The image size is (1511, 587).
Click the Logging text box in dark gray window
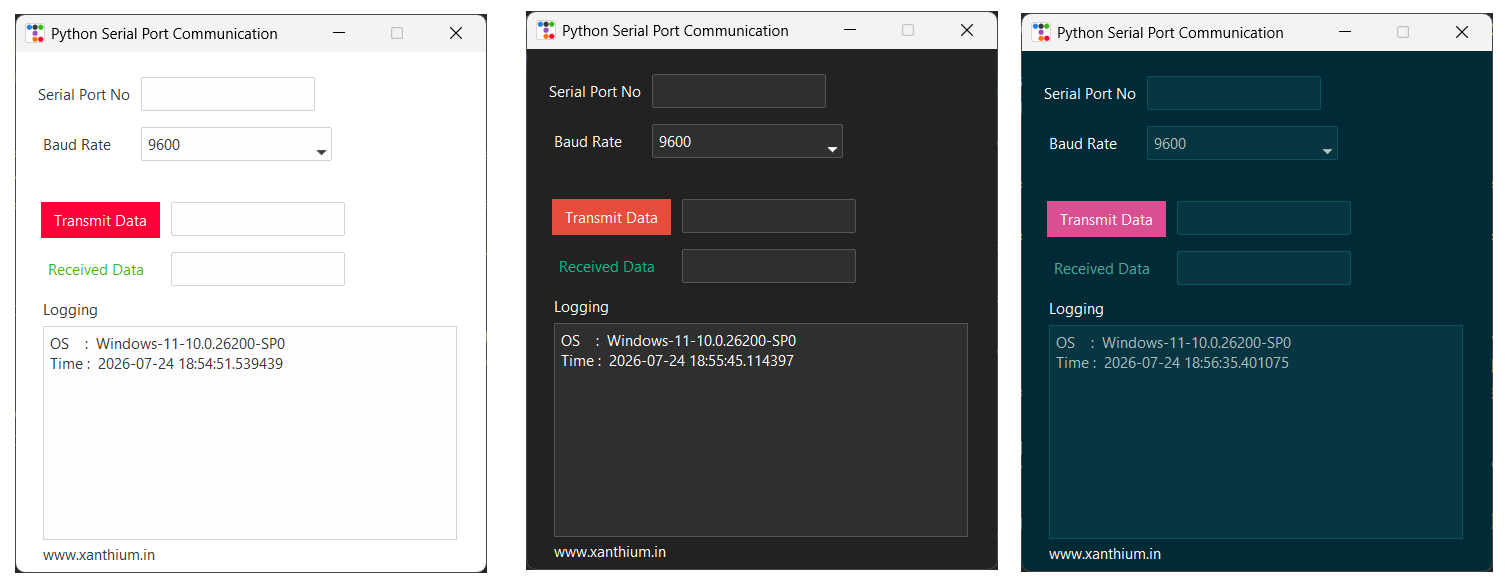coord(761,430)
